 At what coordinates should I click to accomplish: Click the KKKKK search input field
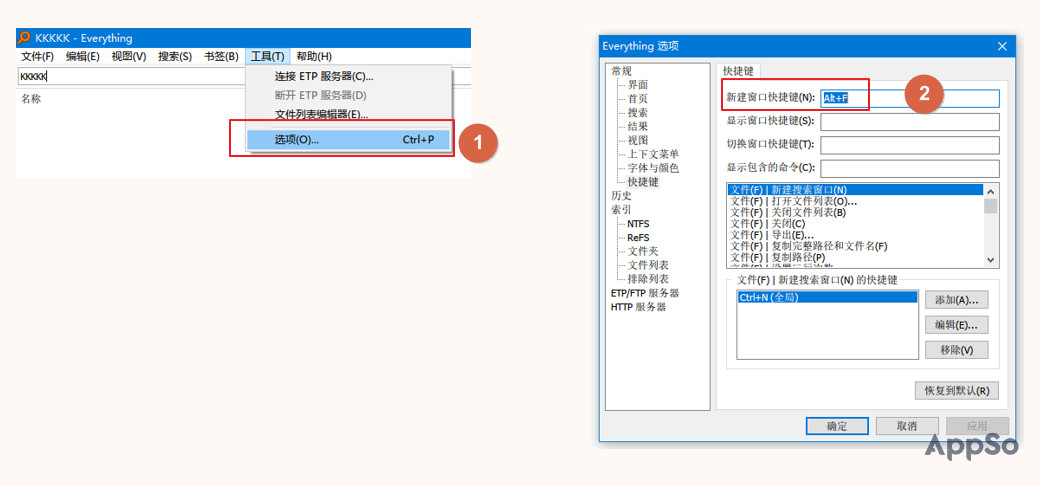pos(131,76)
